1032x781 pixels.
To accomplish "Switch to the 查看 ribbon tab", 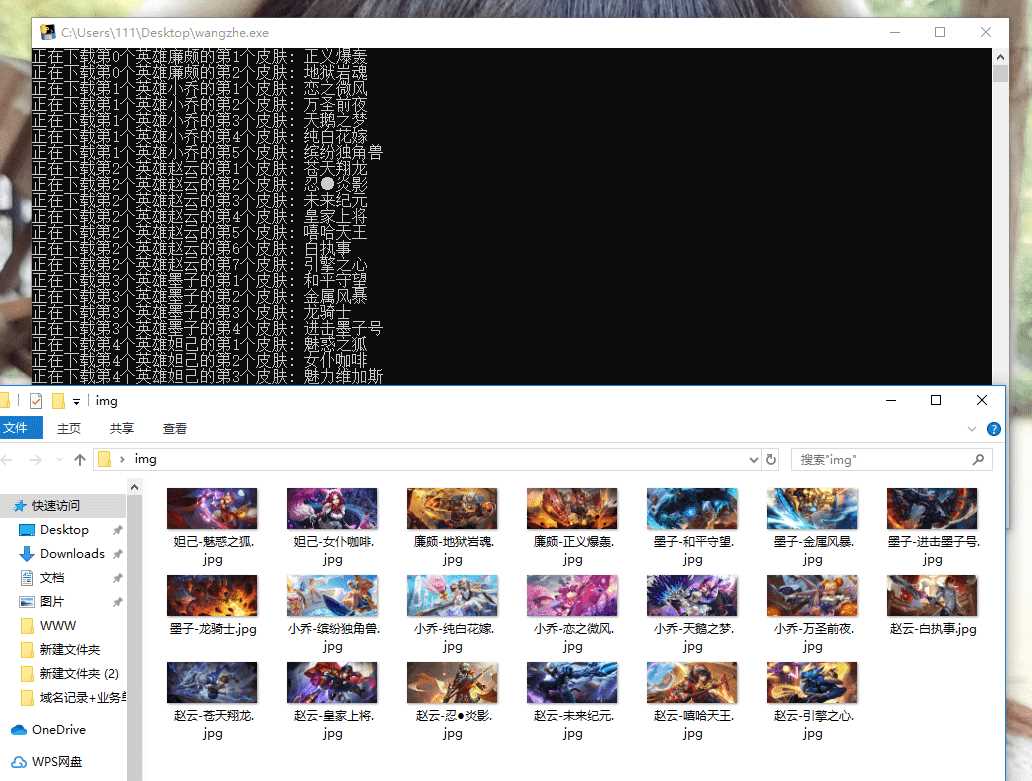I will pyautogui.click(x=174, y=428).
